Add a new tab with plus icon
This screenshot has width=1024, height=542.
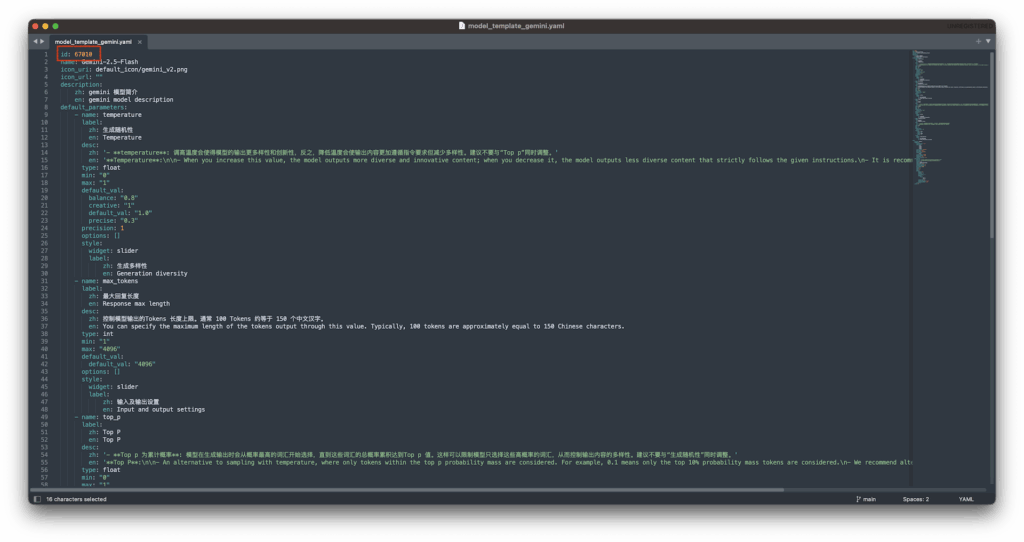click(x=979, y=41)
